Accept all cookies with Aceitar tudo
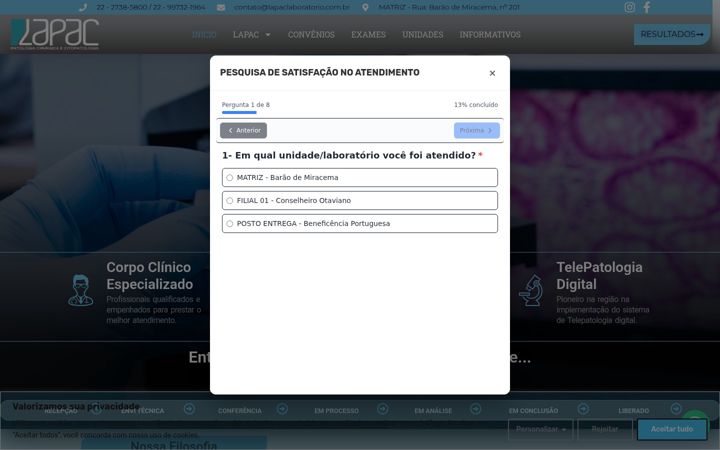The width and height of the screenshot is (720, 450). pos(672,429)
